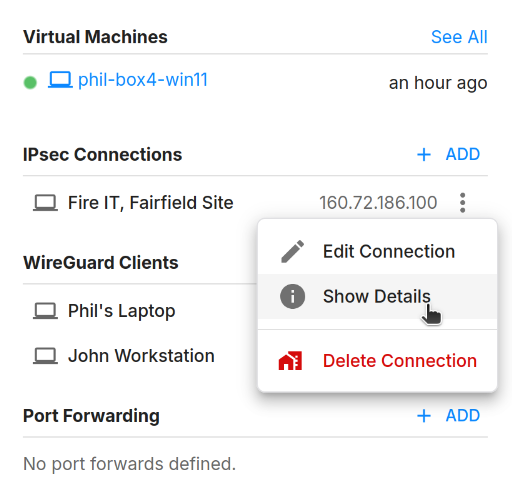Screen dimensions: 512x490
Task: Click ADD next to IPsec Connections
Action: click(463, 154)
